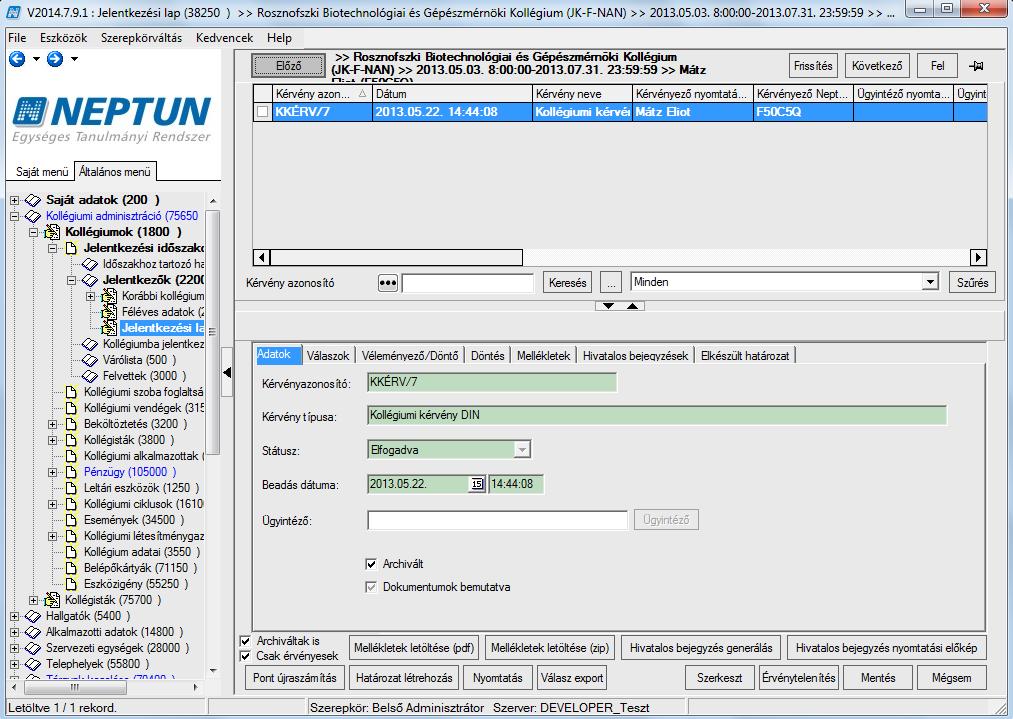Collapse the left menu panel arrow
Screen dimensions: 1013x719
click(227, 372)
